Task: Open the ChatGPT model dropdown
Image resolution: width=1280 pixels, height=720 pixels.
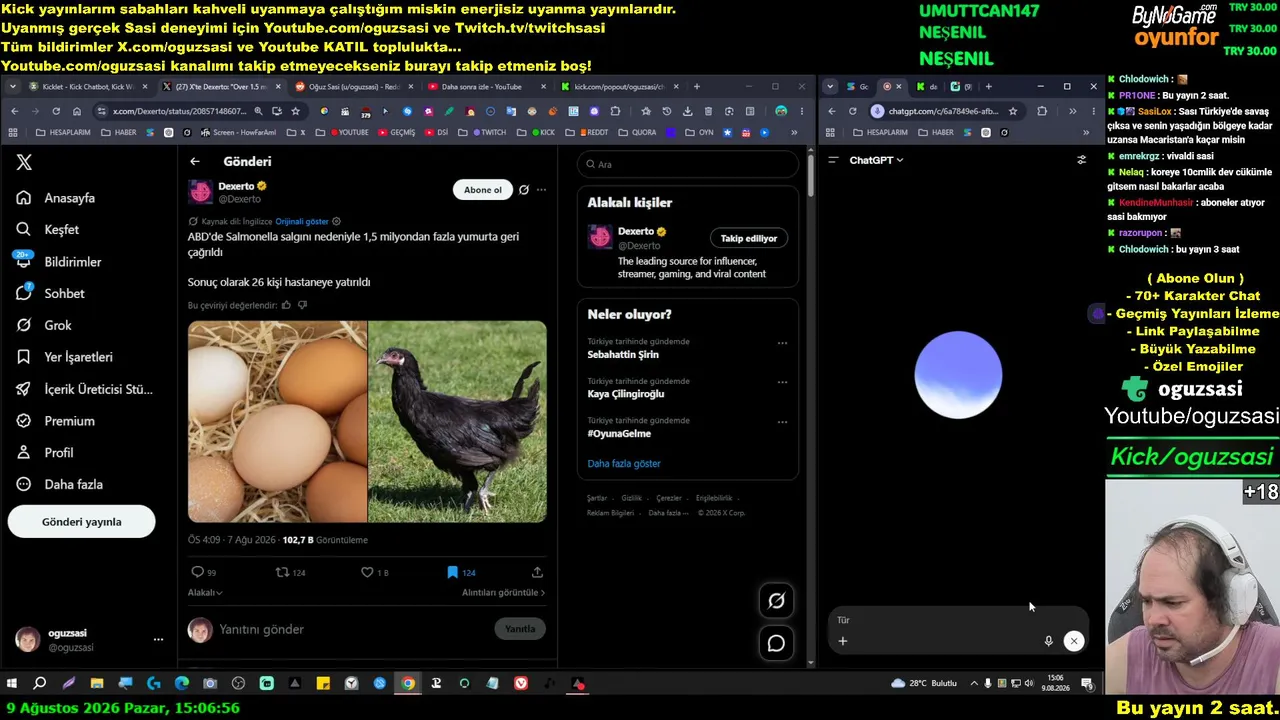Action: coord(876,160)
